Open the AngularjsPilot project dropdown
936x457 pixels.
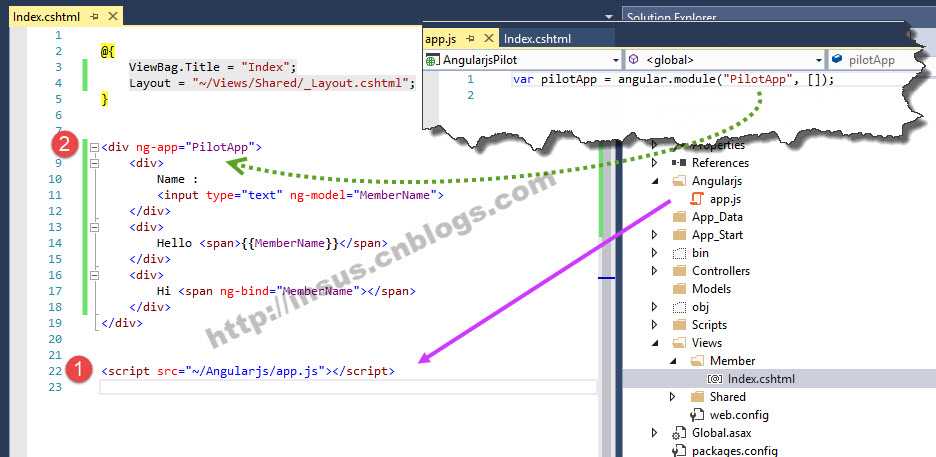[x=615, y=60]
